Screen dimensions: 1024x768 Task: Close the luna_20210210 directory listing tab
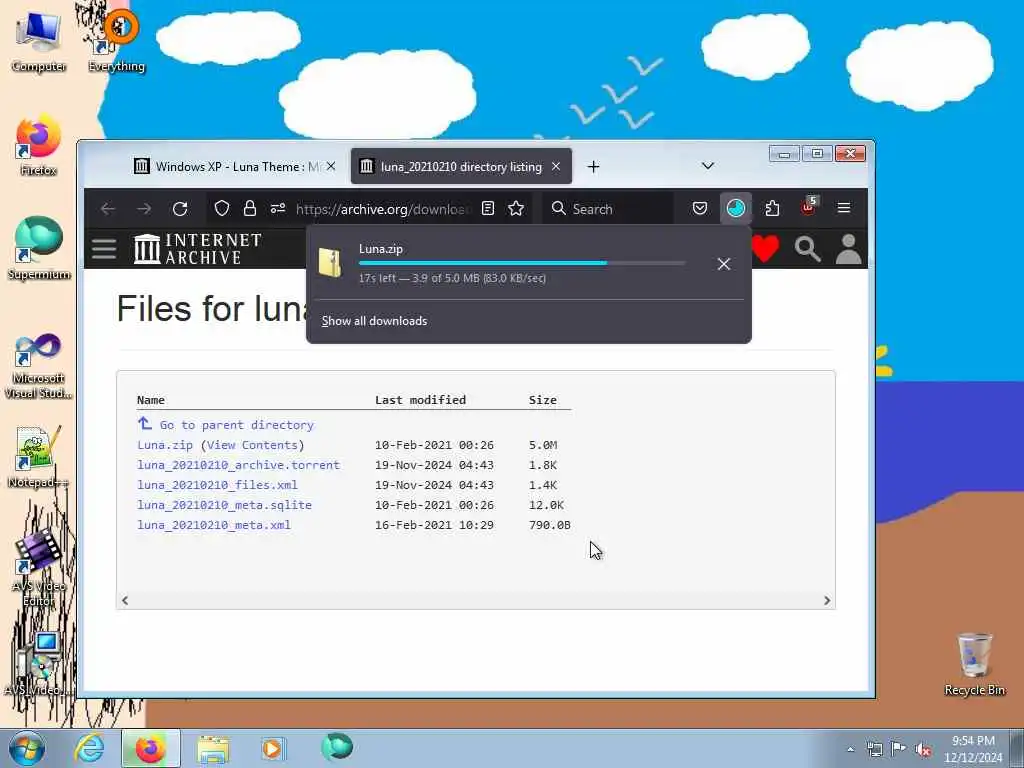pyautogui.click(x=556, y=167)
